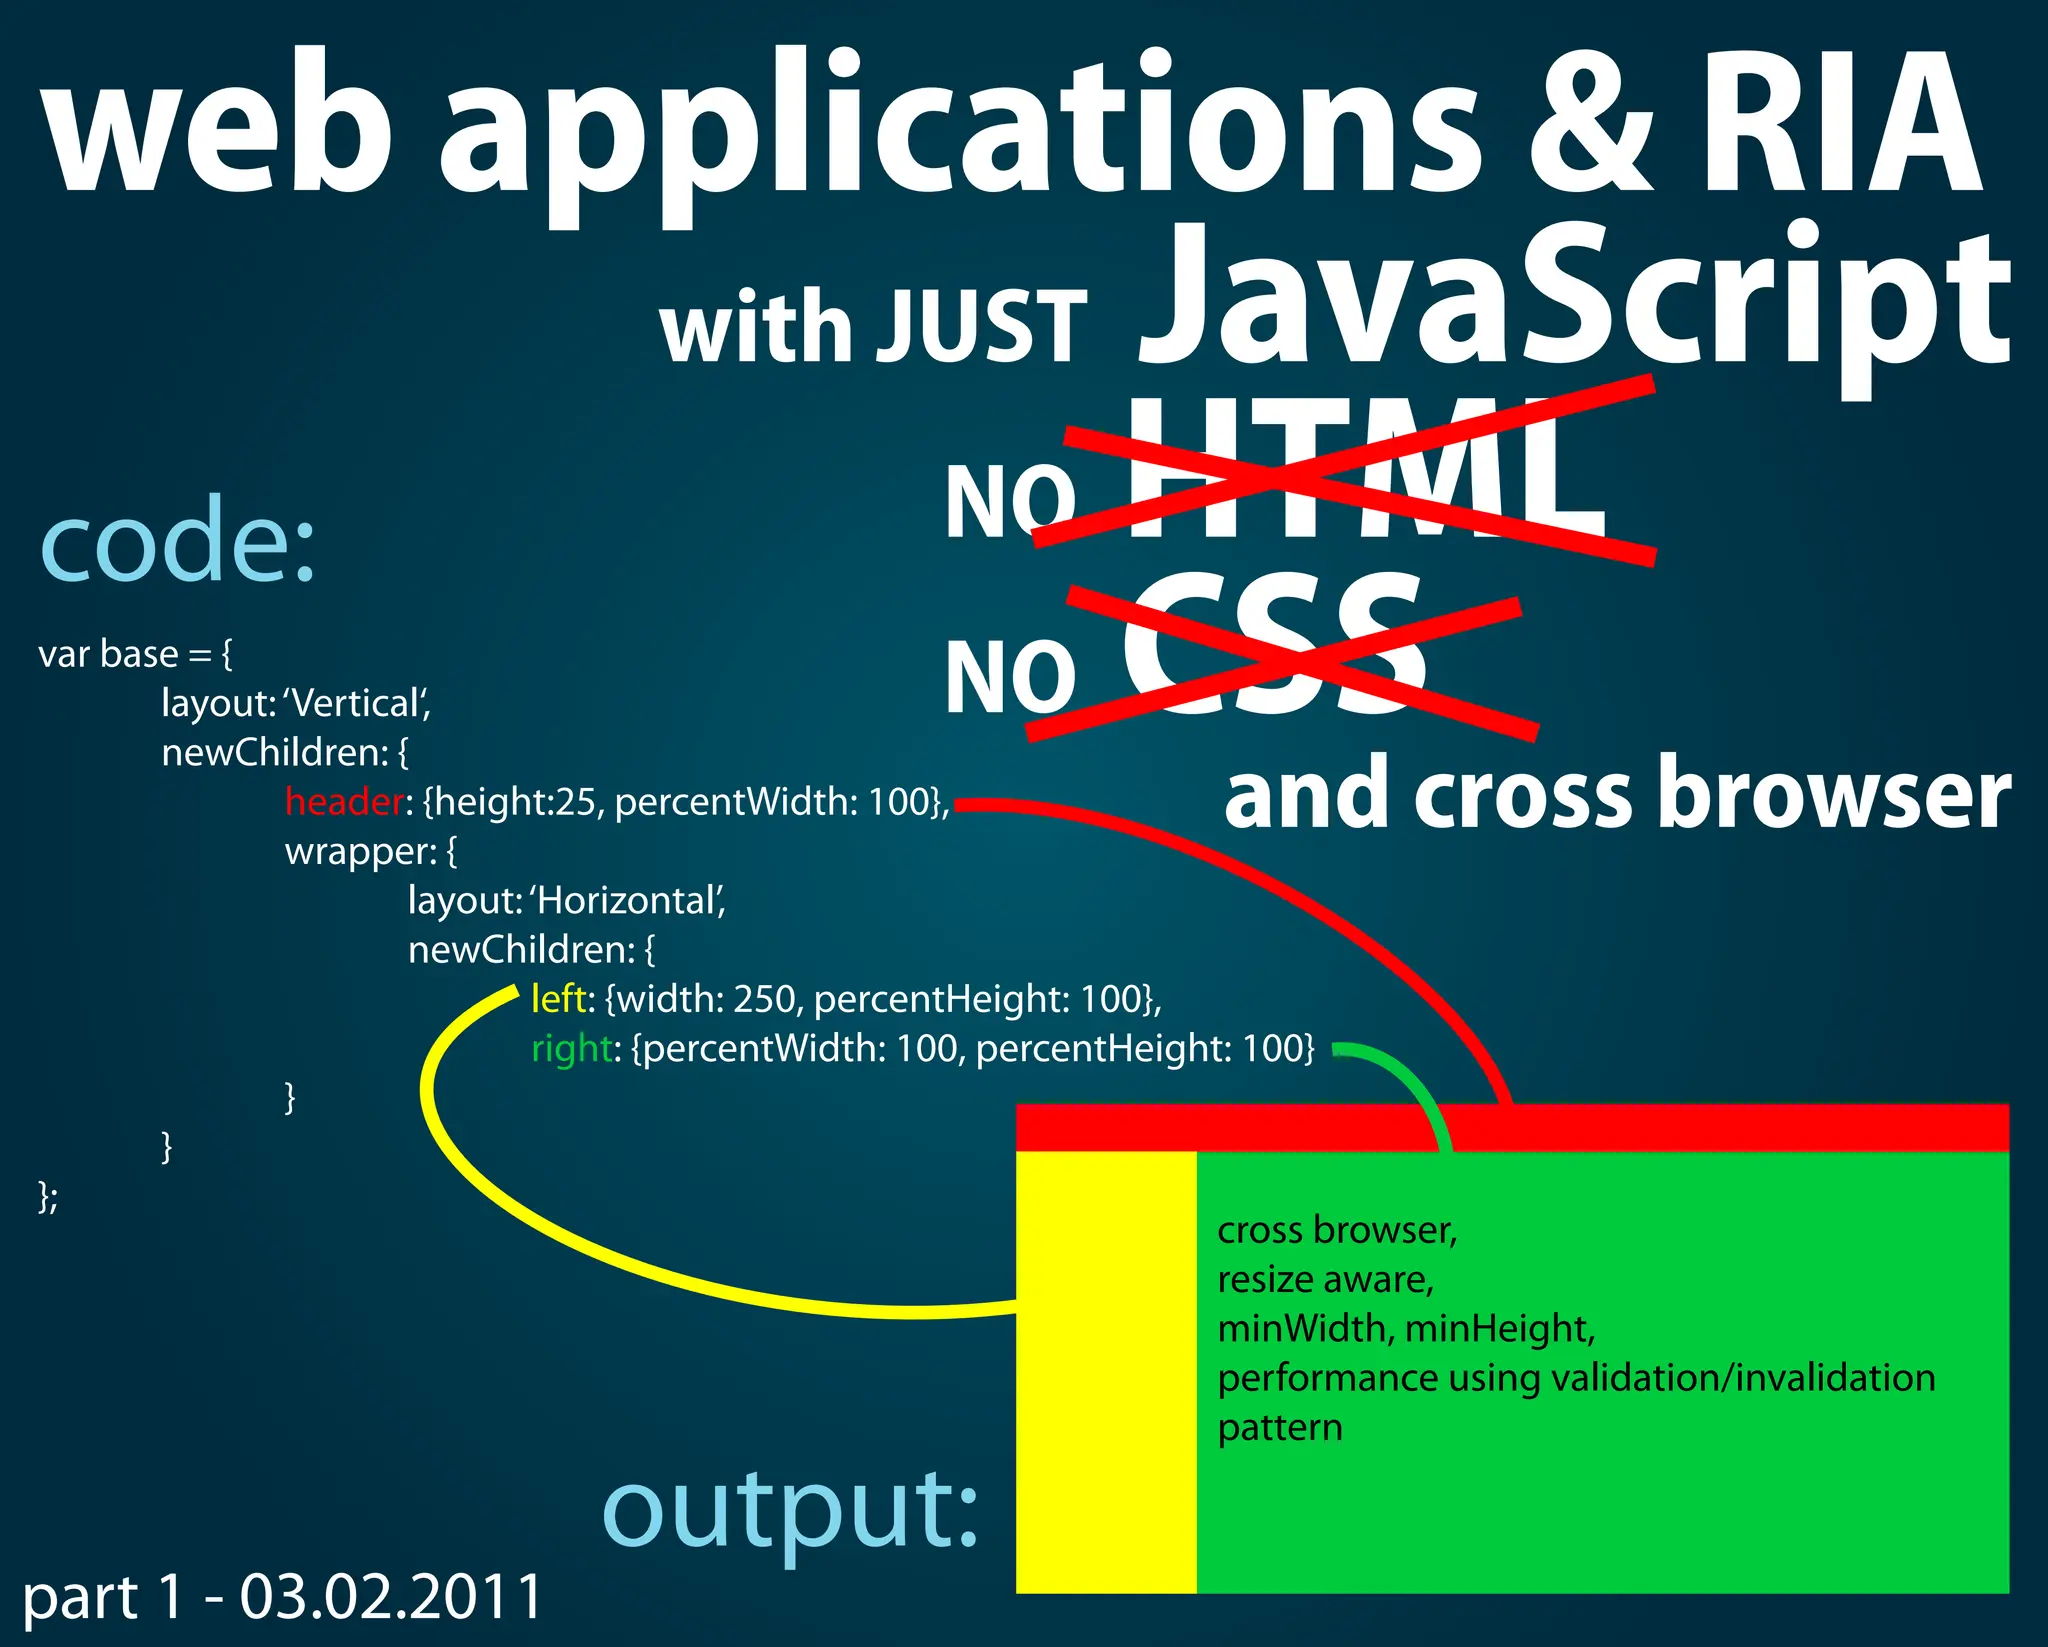Click the 'var base = {' line

coord(135,654)
